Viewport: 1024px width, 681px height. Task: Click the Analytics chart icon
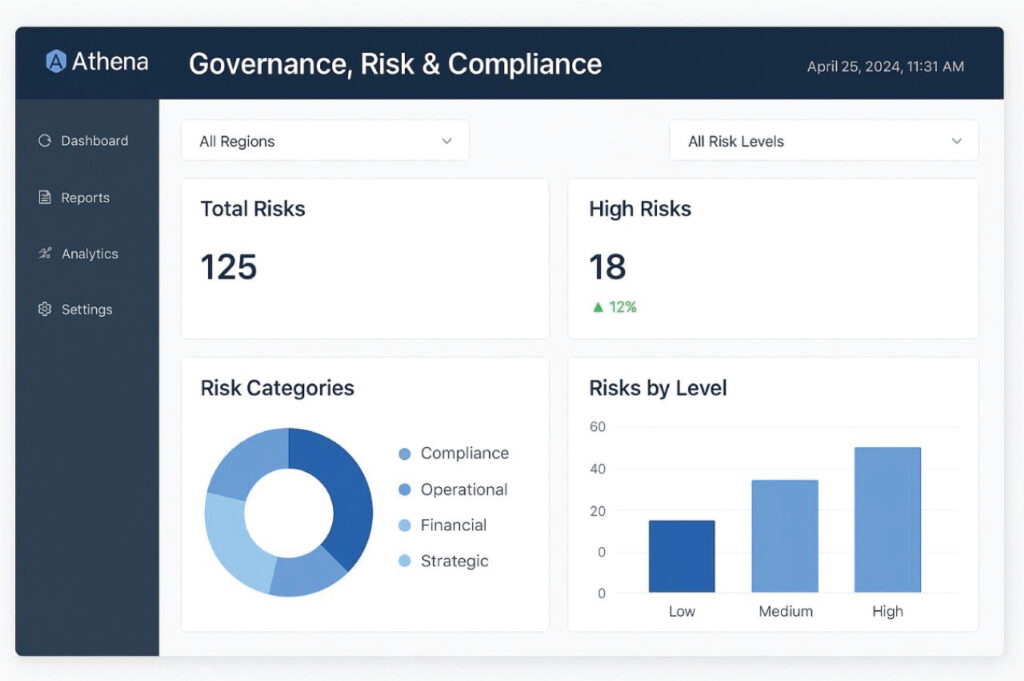(44, 254)
